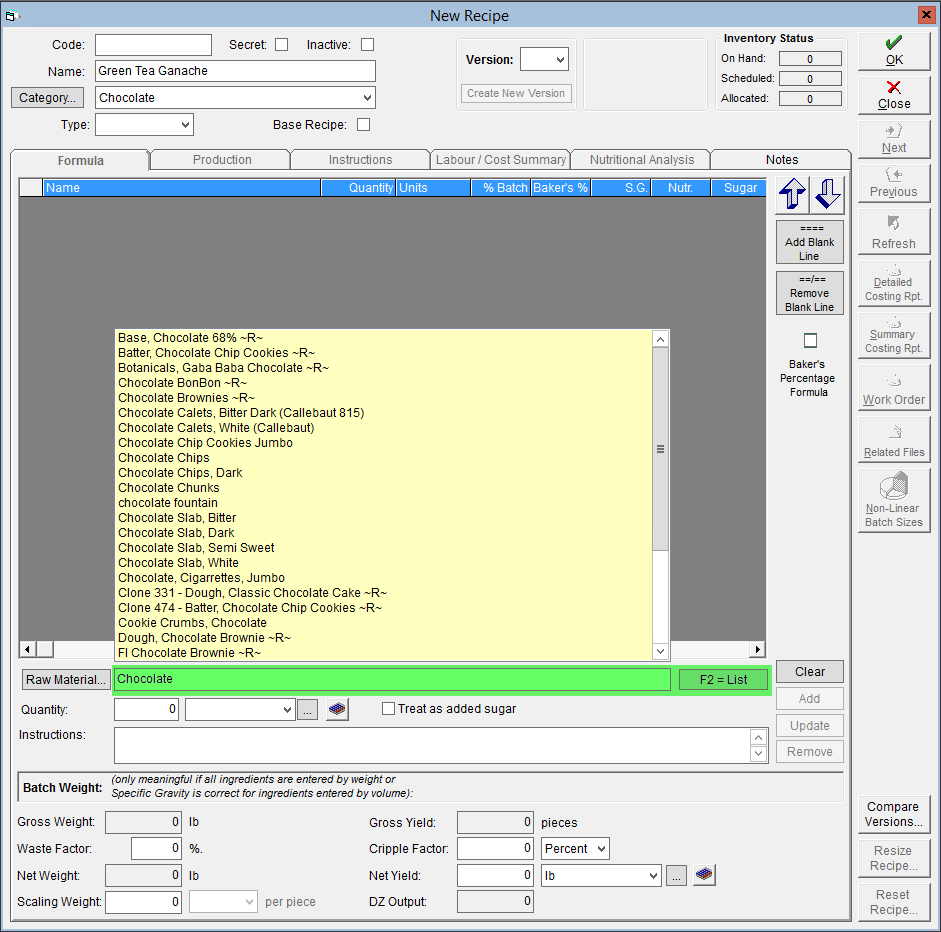Go to the Previous recipe
Screen dimensions: 941x932
point(894,183)
